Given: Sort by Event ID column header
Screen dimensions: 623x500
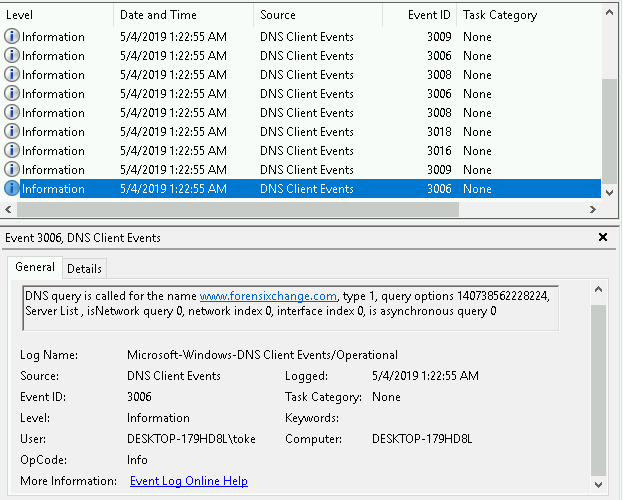Looking at the screenshot, I should click(420, 15).
